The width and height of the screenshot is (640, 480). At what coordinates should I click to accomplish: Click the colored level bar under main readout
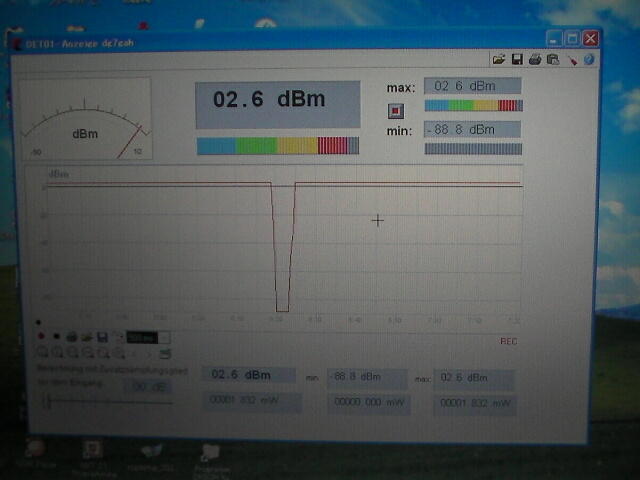pos(277,146)
